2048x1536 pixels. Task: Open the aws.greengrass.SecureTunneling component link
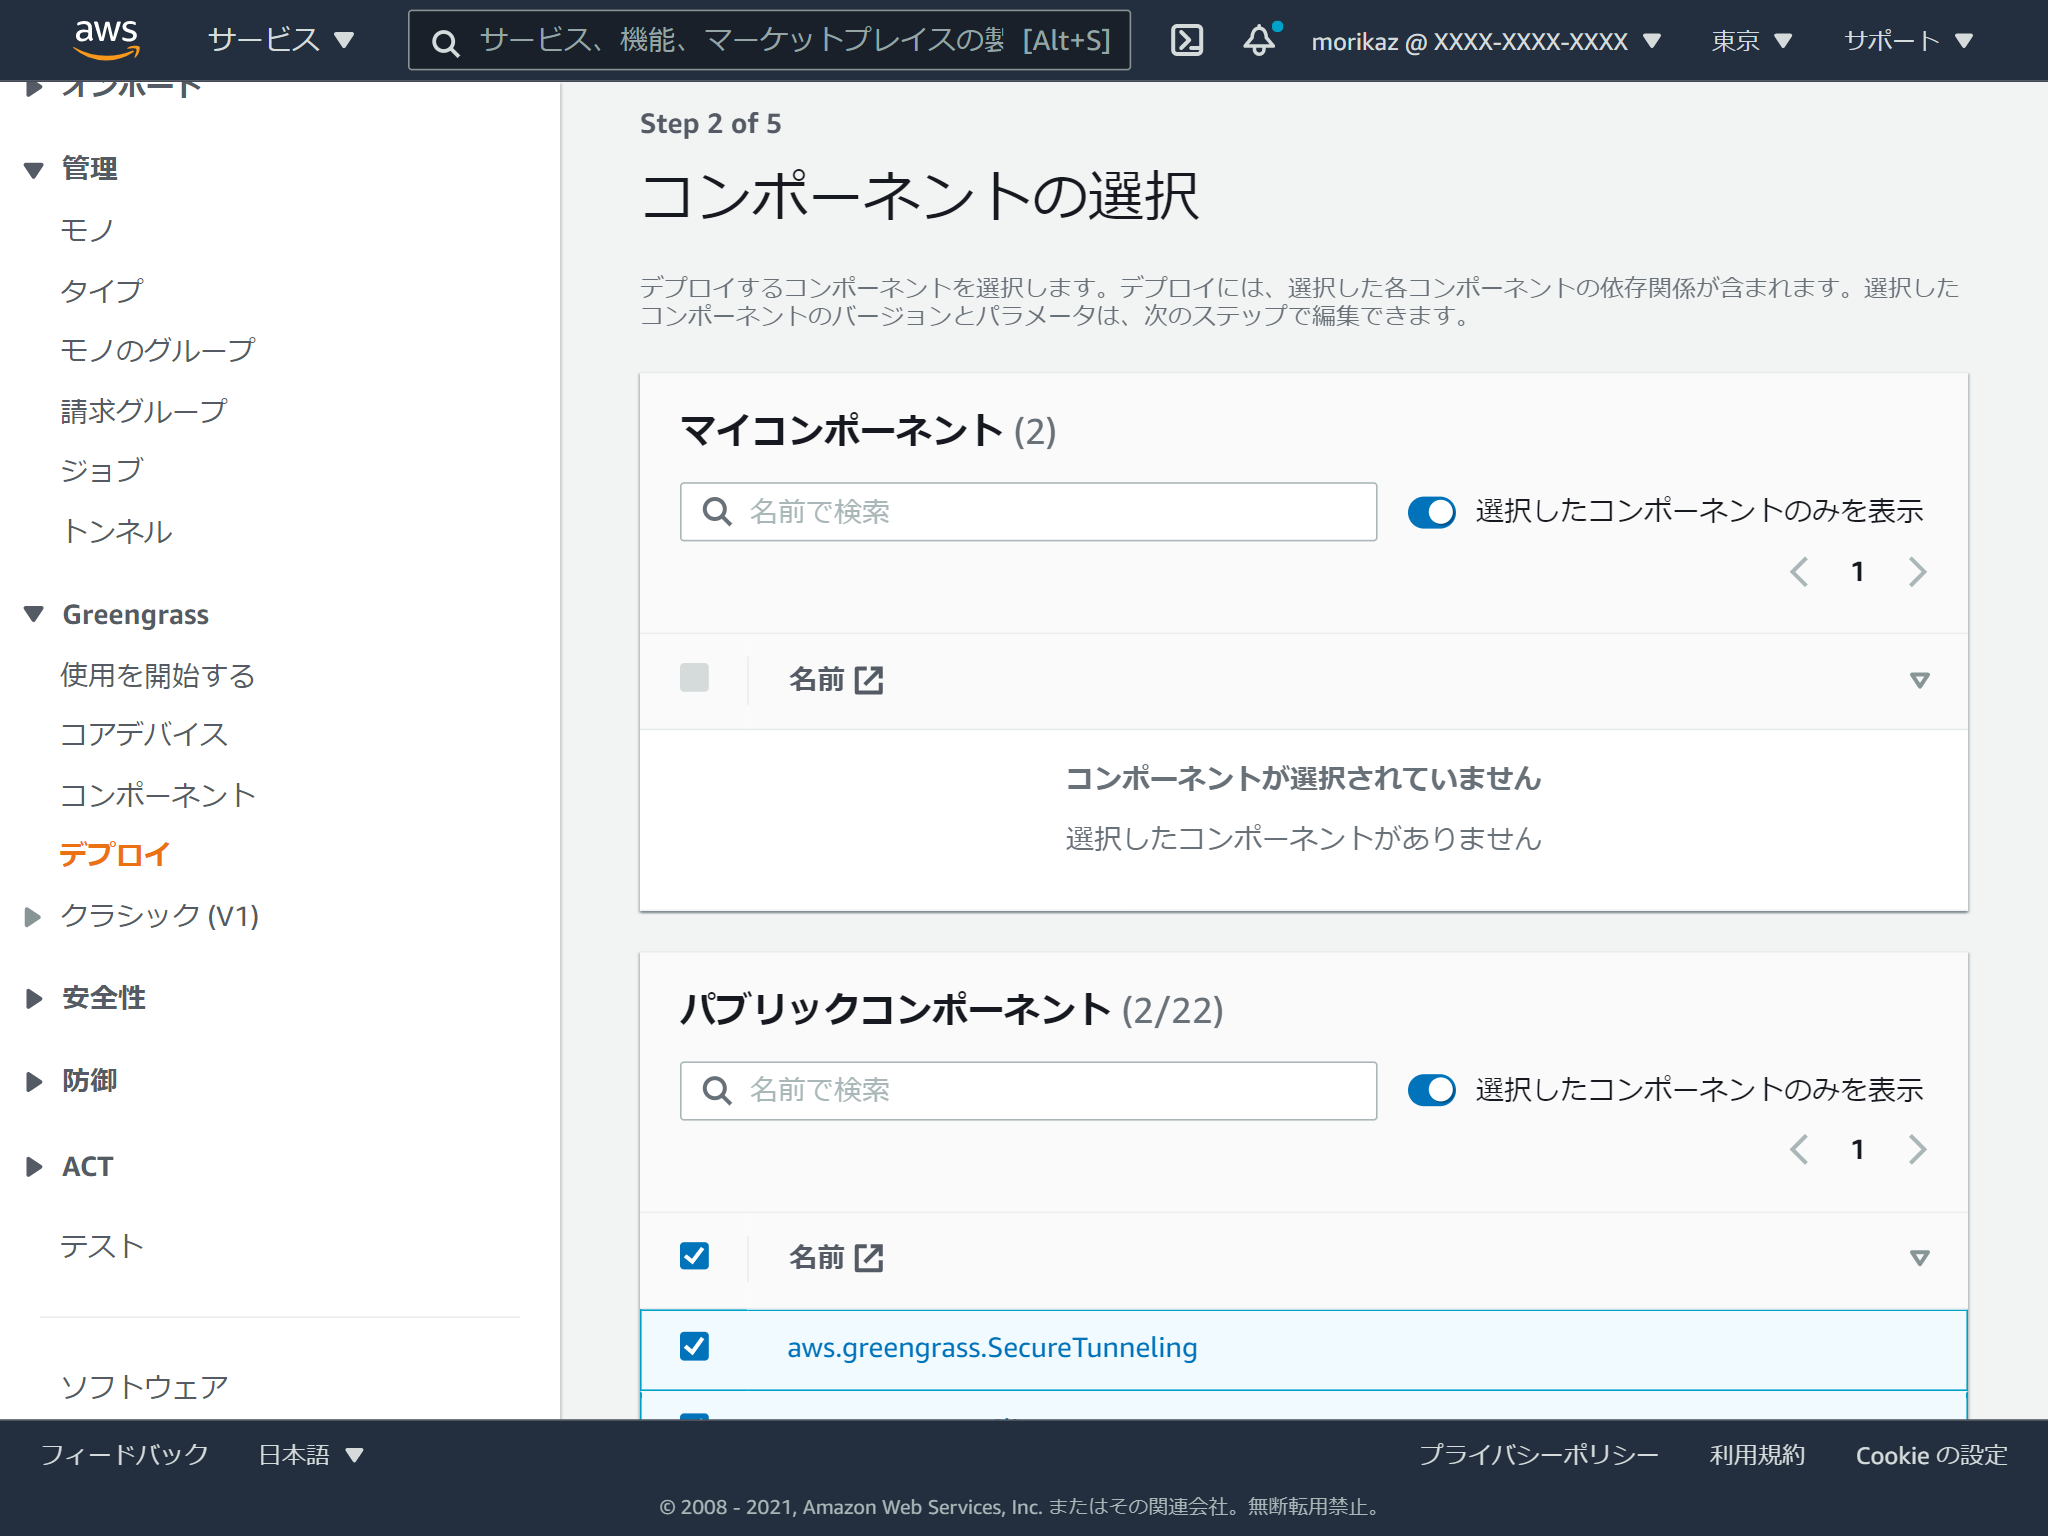(992, 1348)
